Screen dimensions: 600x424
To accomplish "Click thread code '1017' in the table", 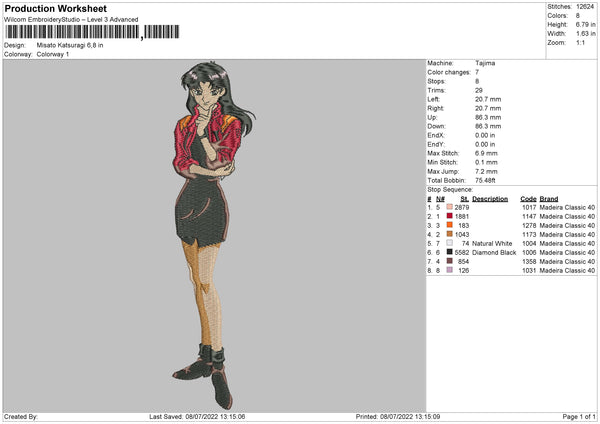I will click(x=529, y=207).
